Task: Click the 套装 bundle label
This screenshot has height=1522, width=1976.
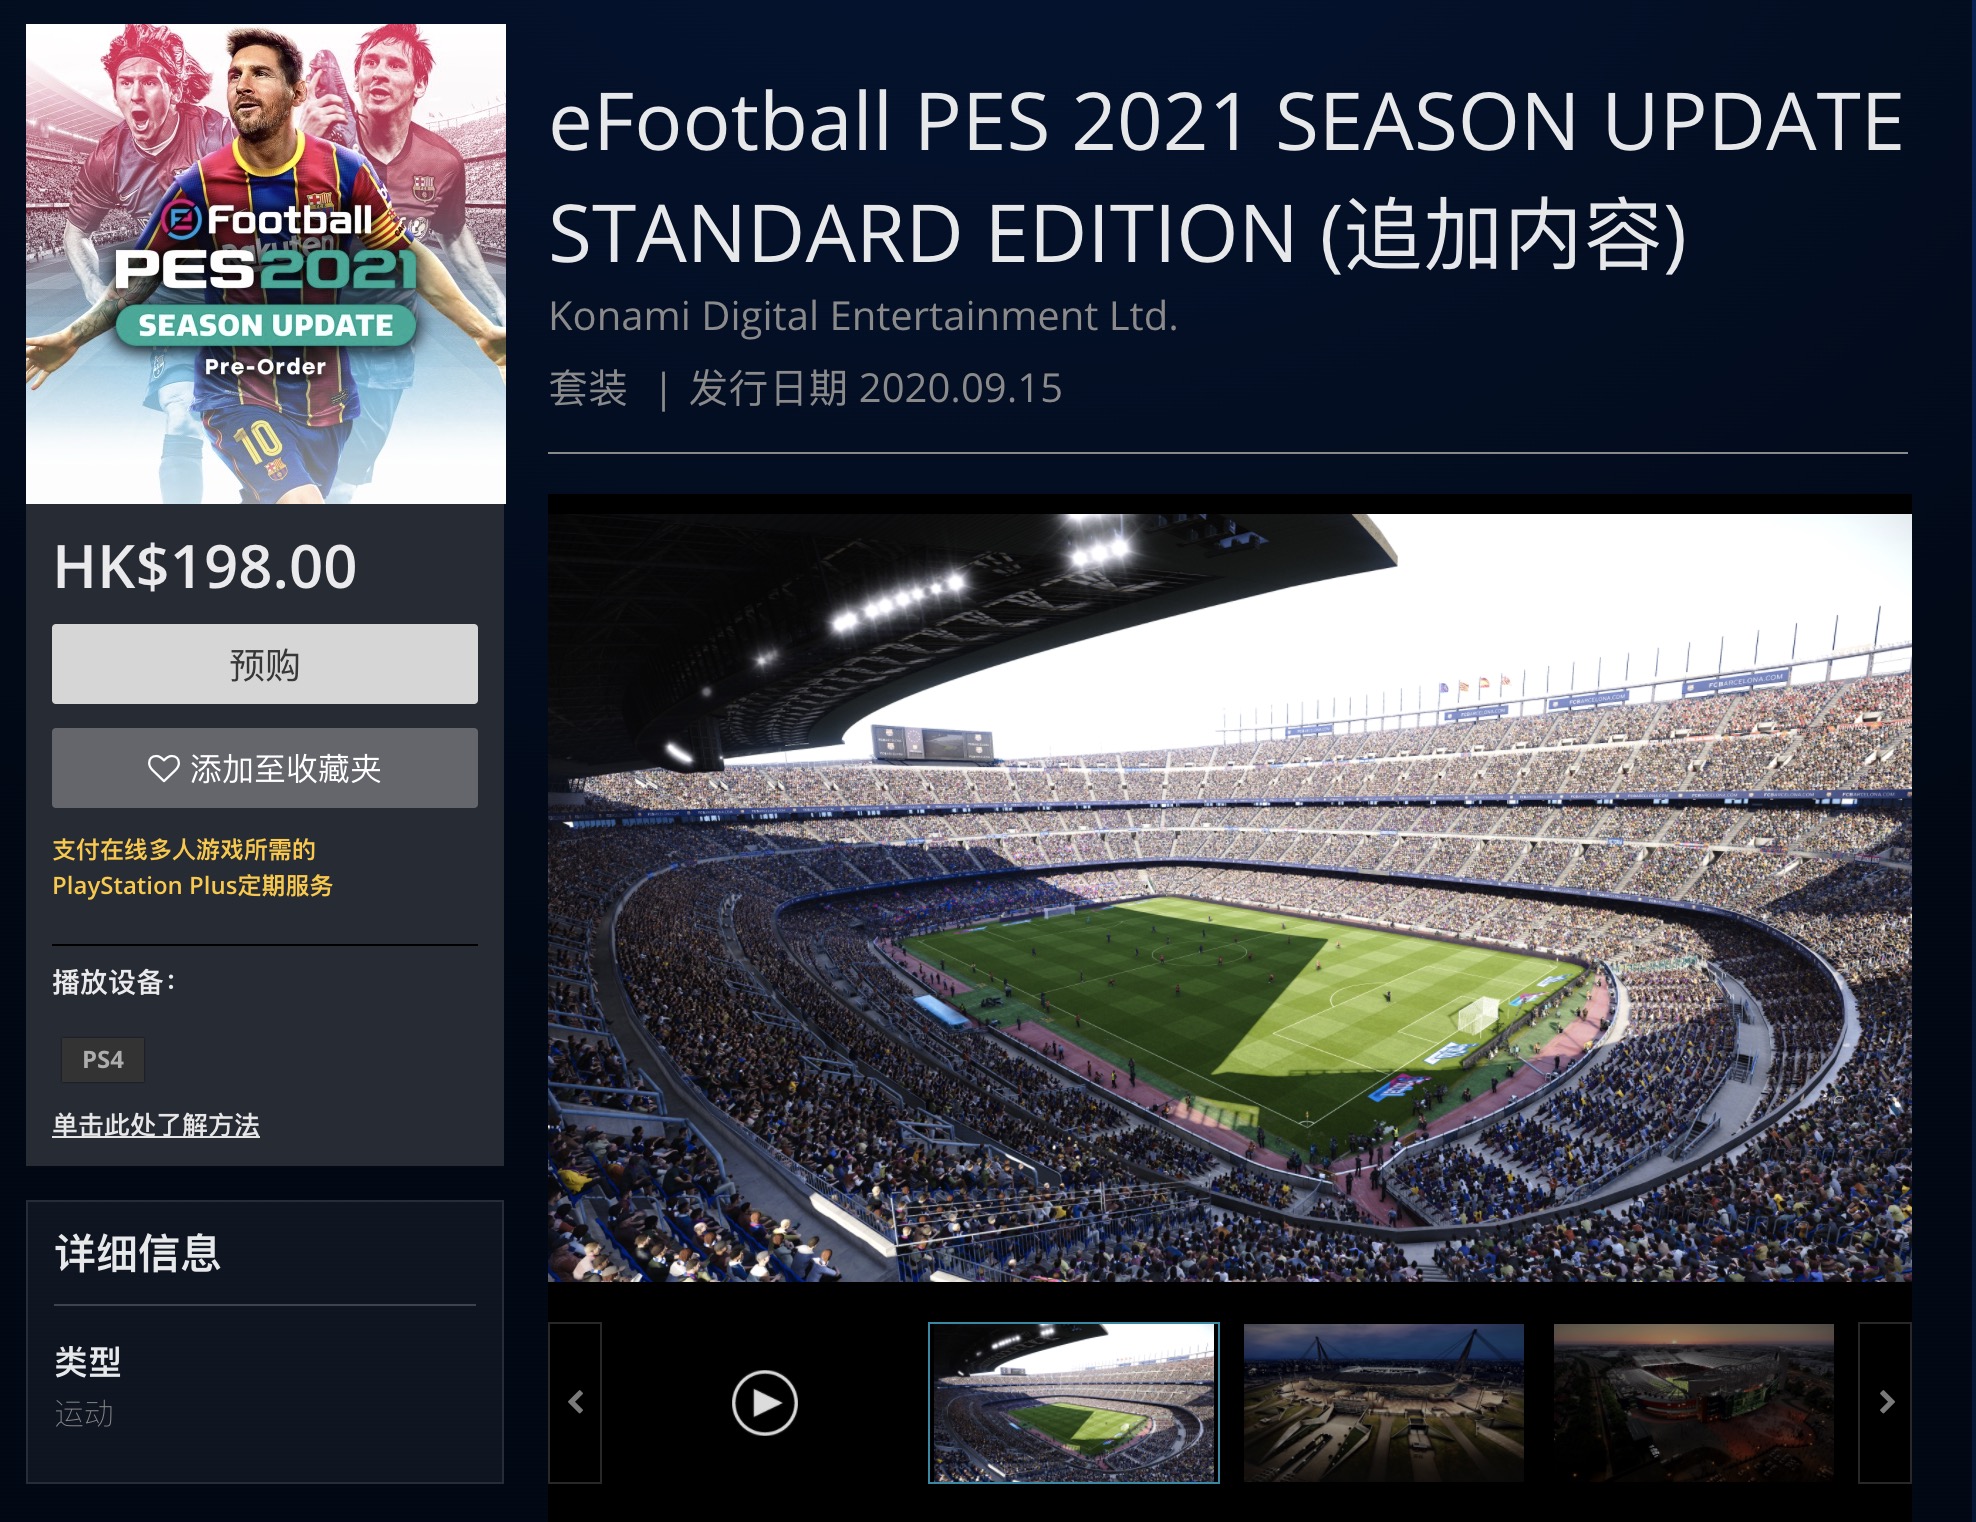Action: click(x=588, y=388)
